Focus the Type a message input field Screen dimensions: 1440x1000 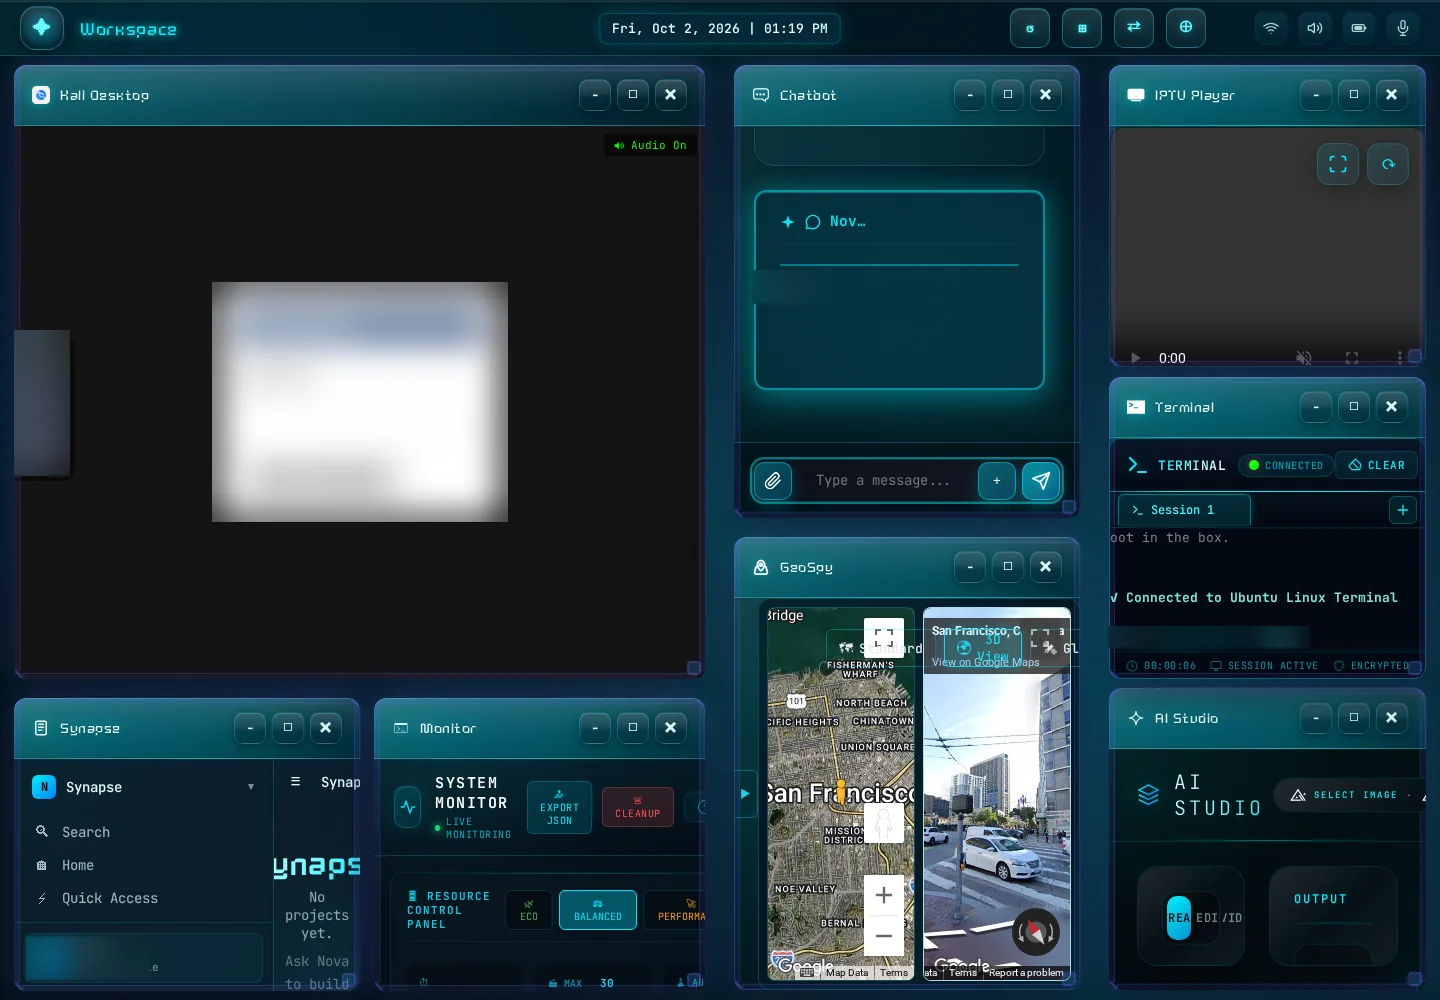(883, 481)
